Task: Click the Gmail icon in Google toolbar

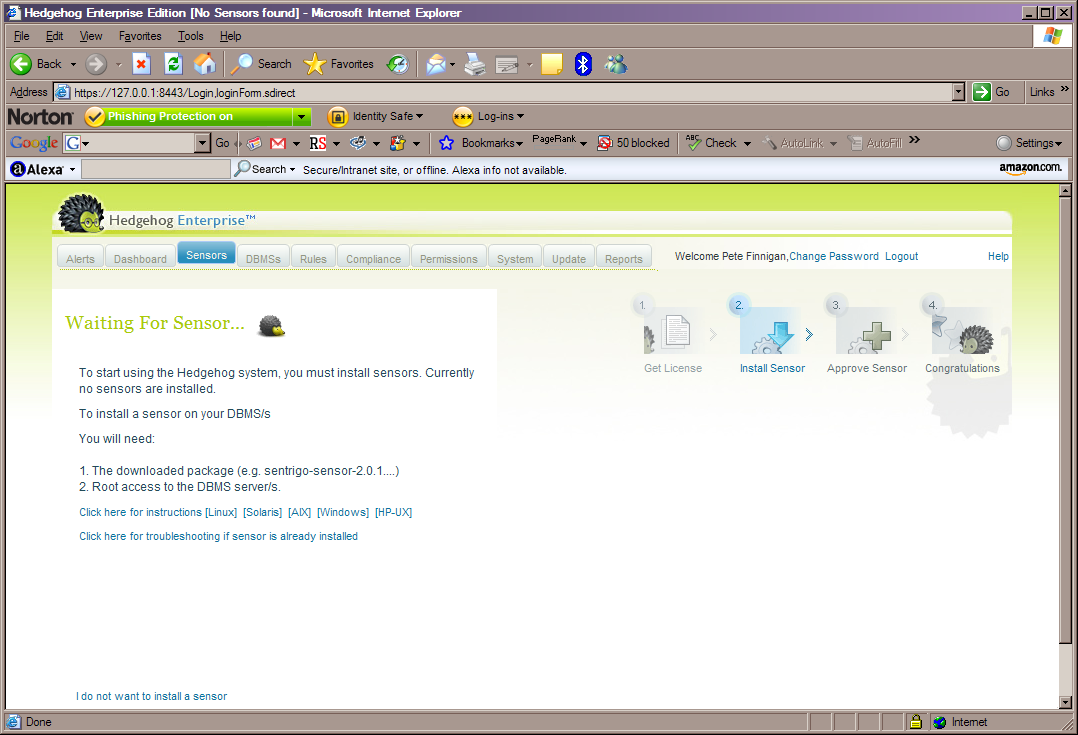Action: click(278, 143)
